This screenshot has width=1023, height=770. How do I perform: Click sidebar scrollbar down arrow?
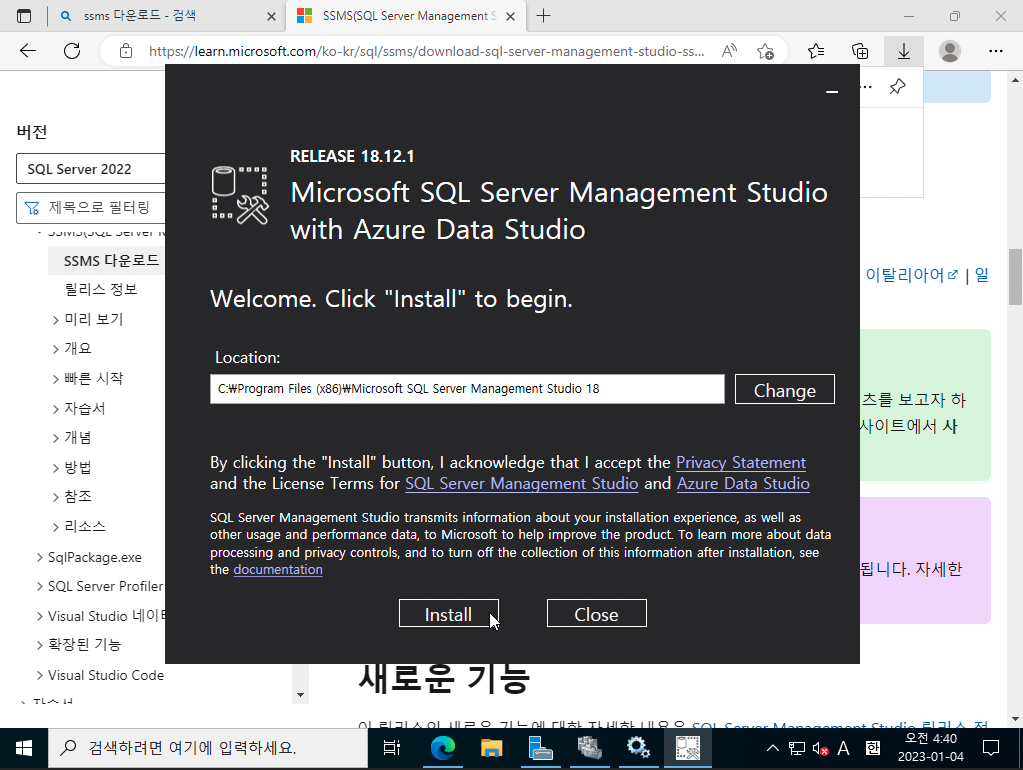[300, 695]
